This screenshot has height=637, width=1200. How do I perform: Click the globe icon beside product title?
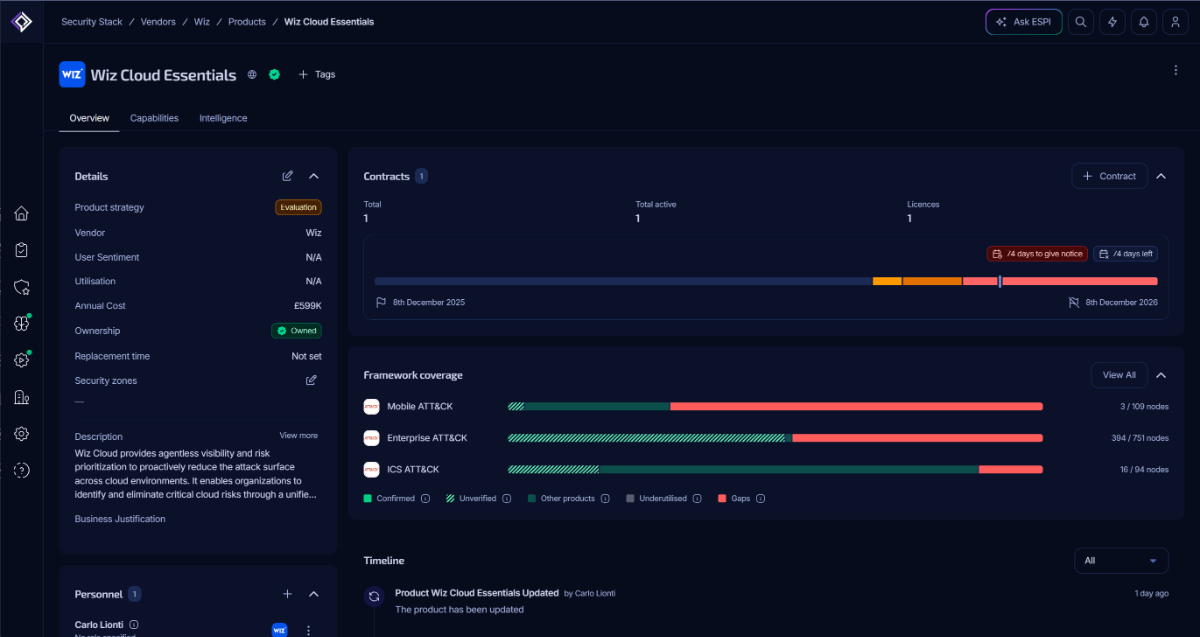coord(252,74)
